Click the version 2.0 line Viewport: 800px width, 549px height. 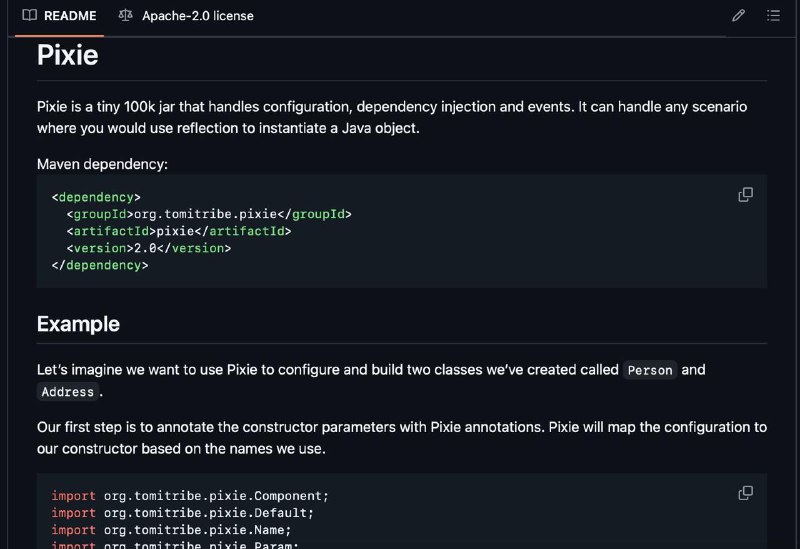pos(148,248)
